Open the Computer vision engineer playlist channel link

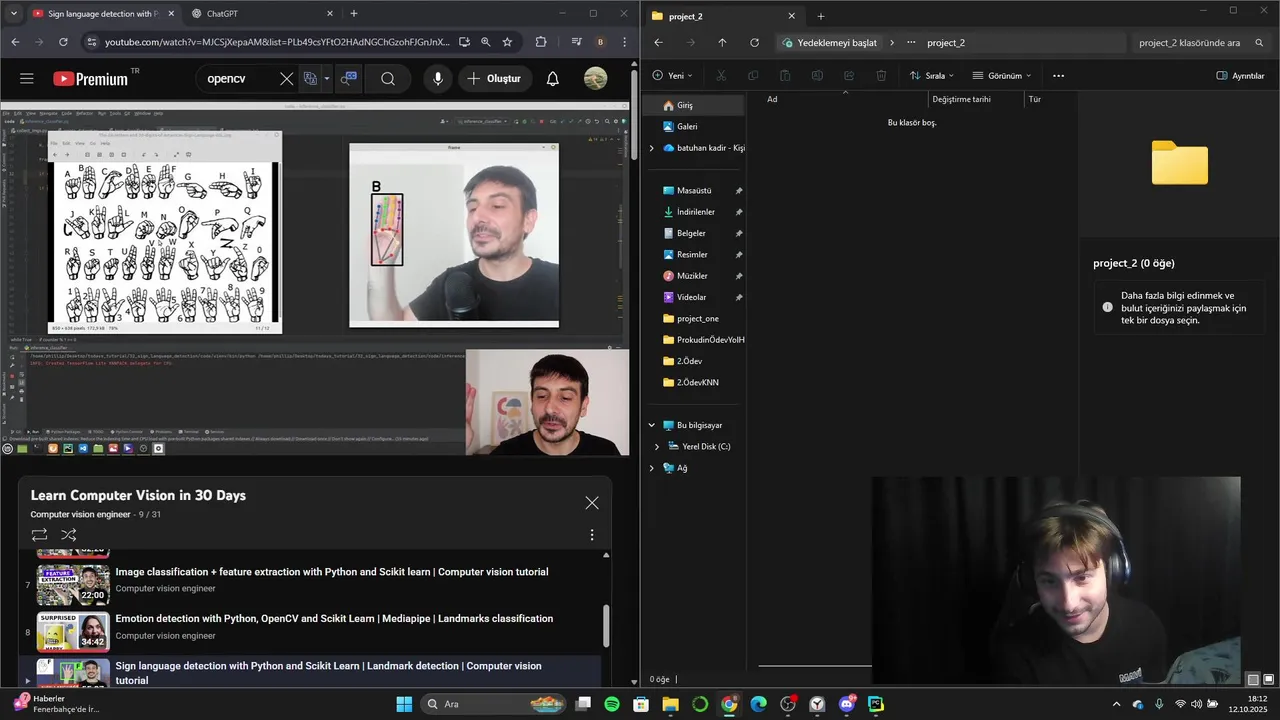(80, 514)
